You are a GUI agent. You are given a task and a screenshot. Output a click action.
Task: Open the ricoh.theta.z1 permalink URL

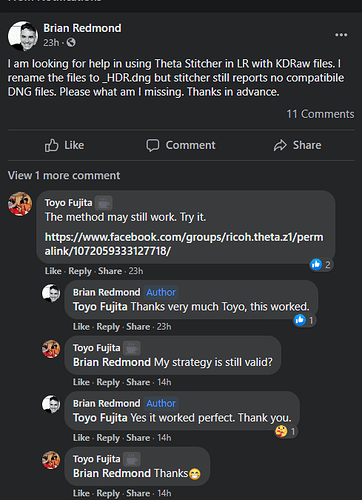pos(184,244)
